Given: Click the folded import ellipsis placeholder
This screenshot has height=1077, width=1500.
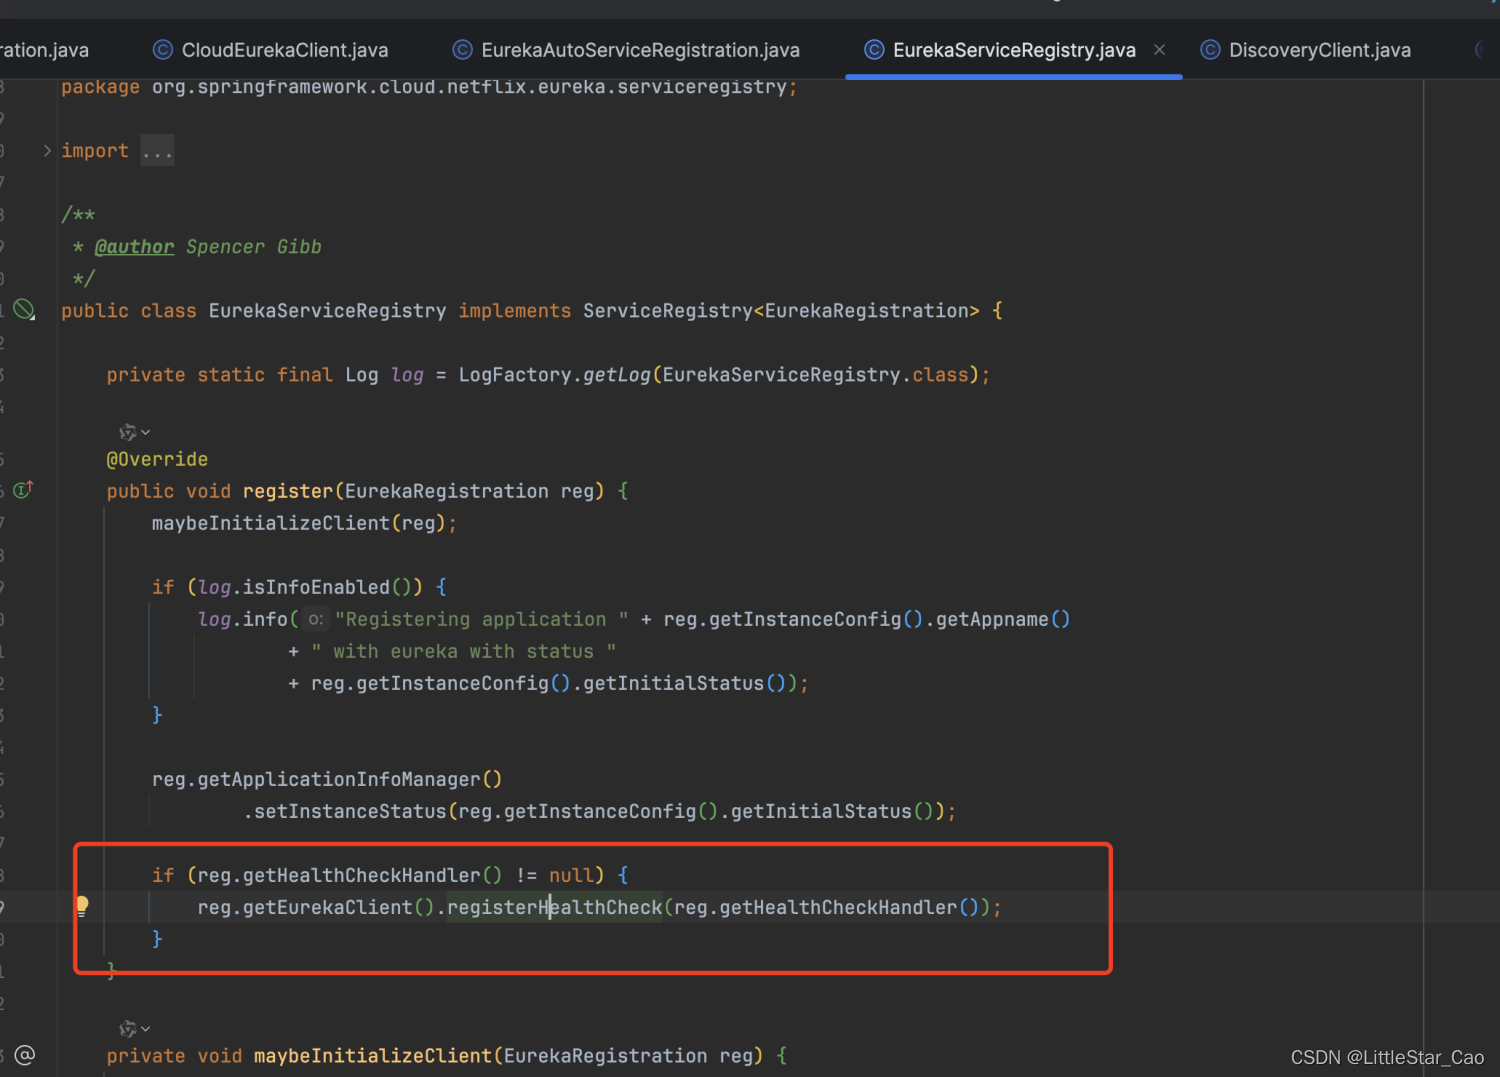Looking at the screenshot, I should click(157, 151).
